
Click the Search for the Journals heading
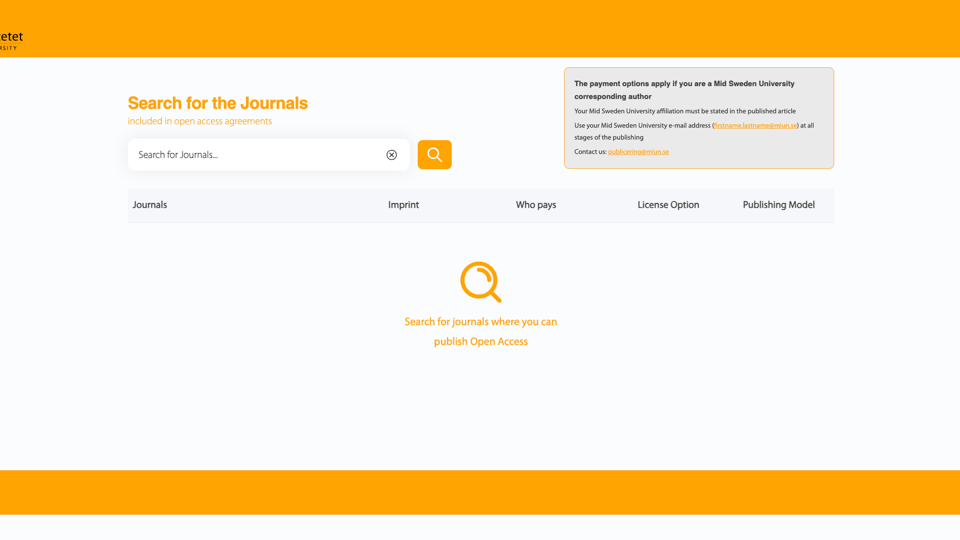click(x=217, y=103)
